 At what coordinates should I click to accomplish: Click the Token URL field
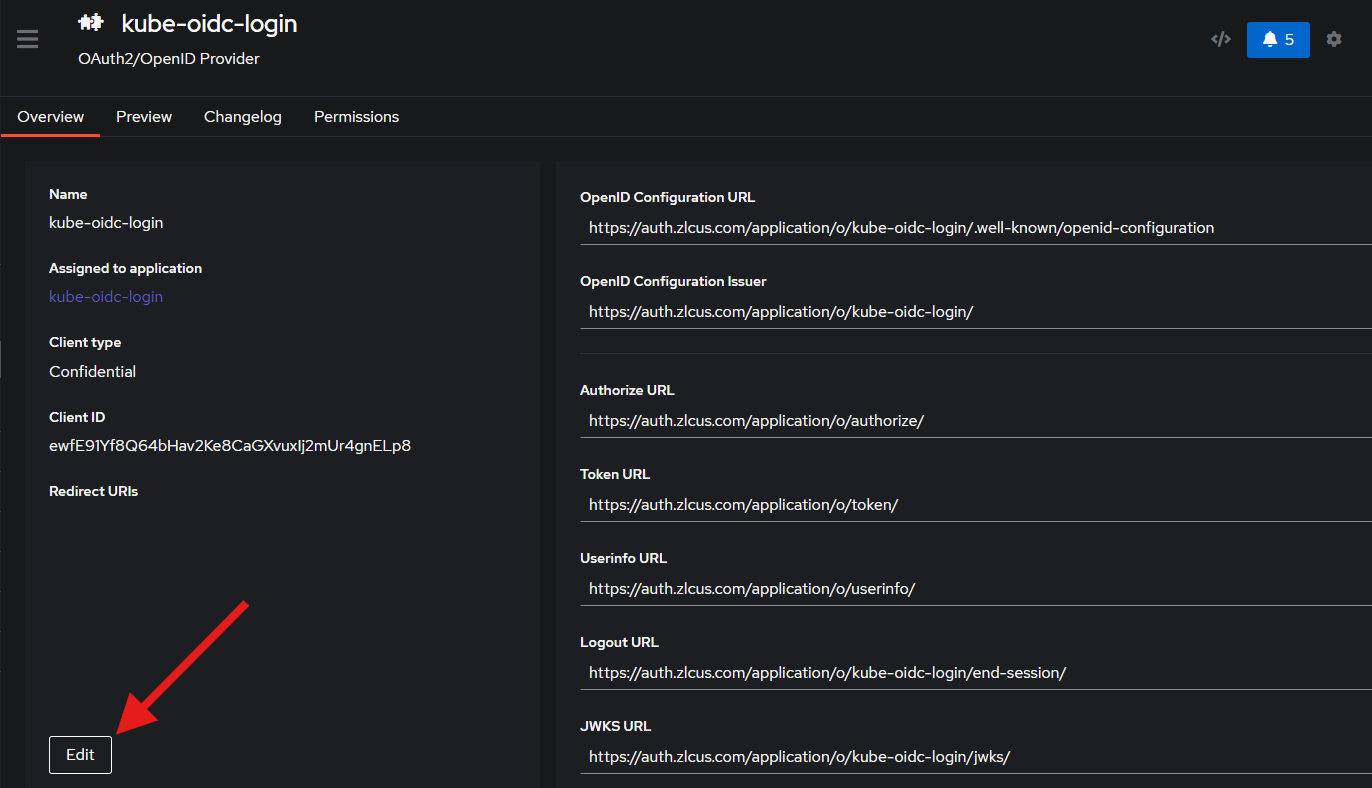976,505
